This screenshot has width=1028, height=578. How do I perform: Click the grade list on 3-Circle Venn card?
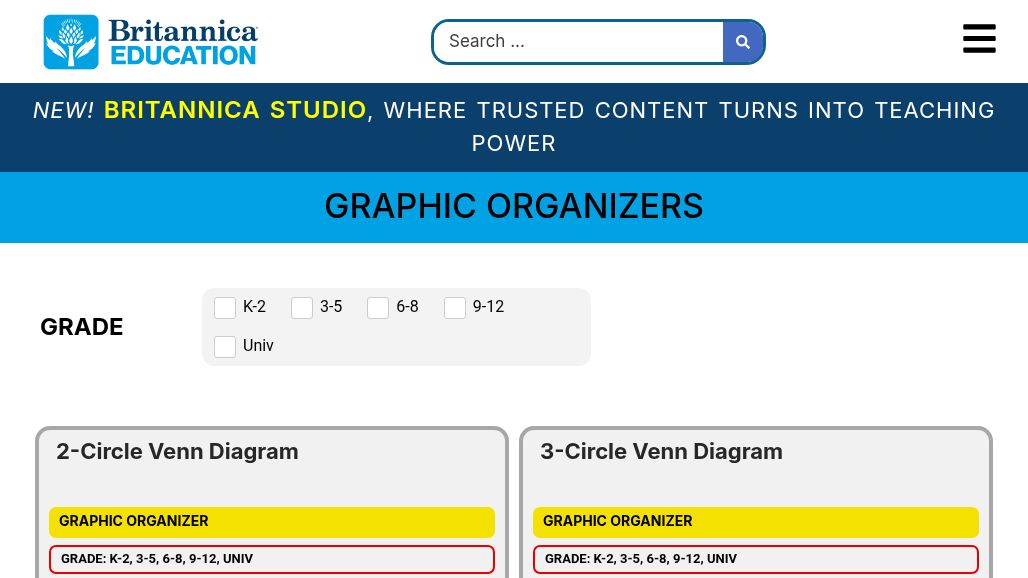(x=755, y=559)
